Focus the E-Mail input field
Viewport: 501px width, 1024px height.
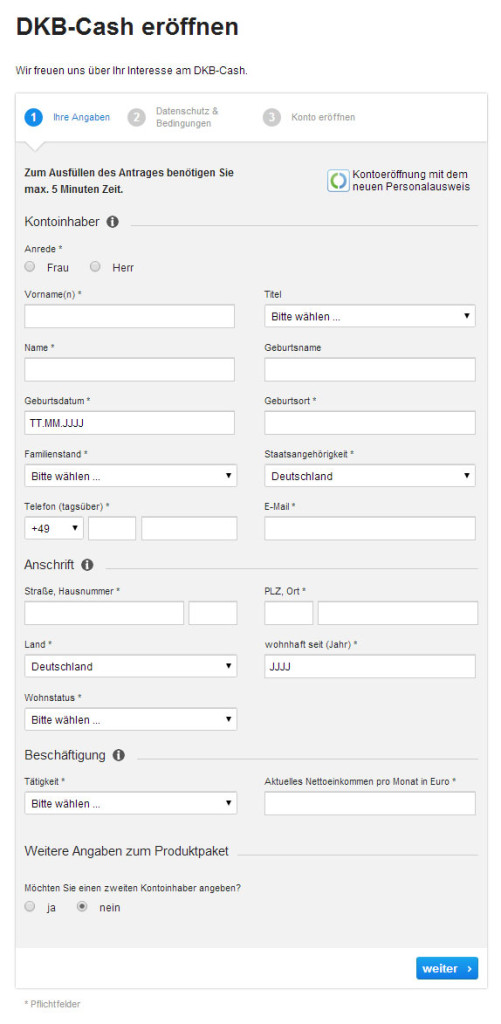click(370, 528)
